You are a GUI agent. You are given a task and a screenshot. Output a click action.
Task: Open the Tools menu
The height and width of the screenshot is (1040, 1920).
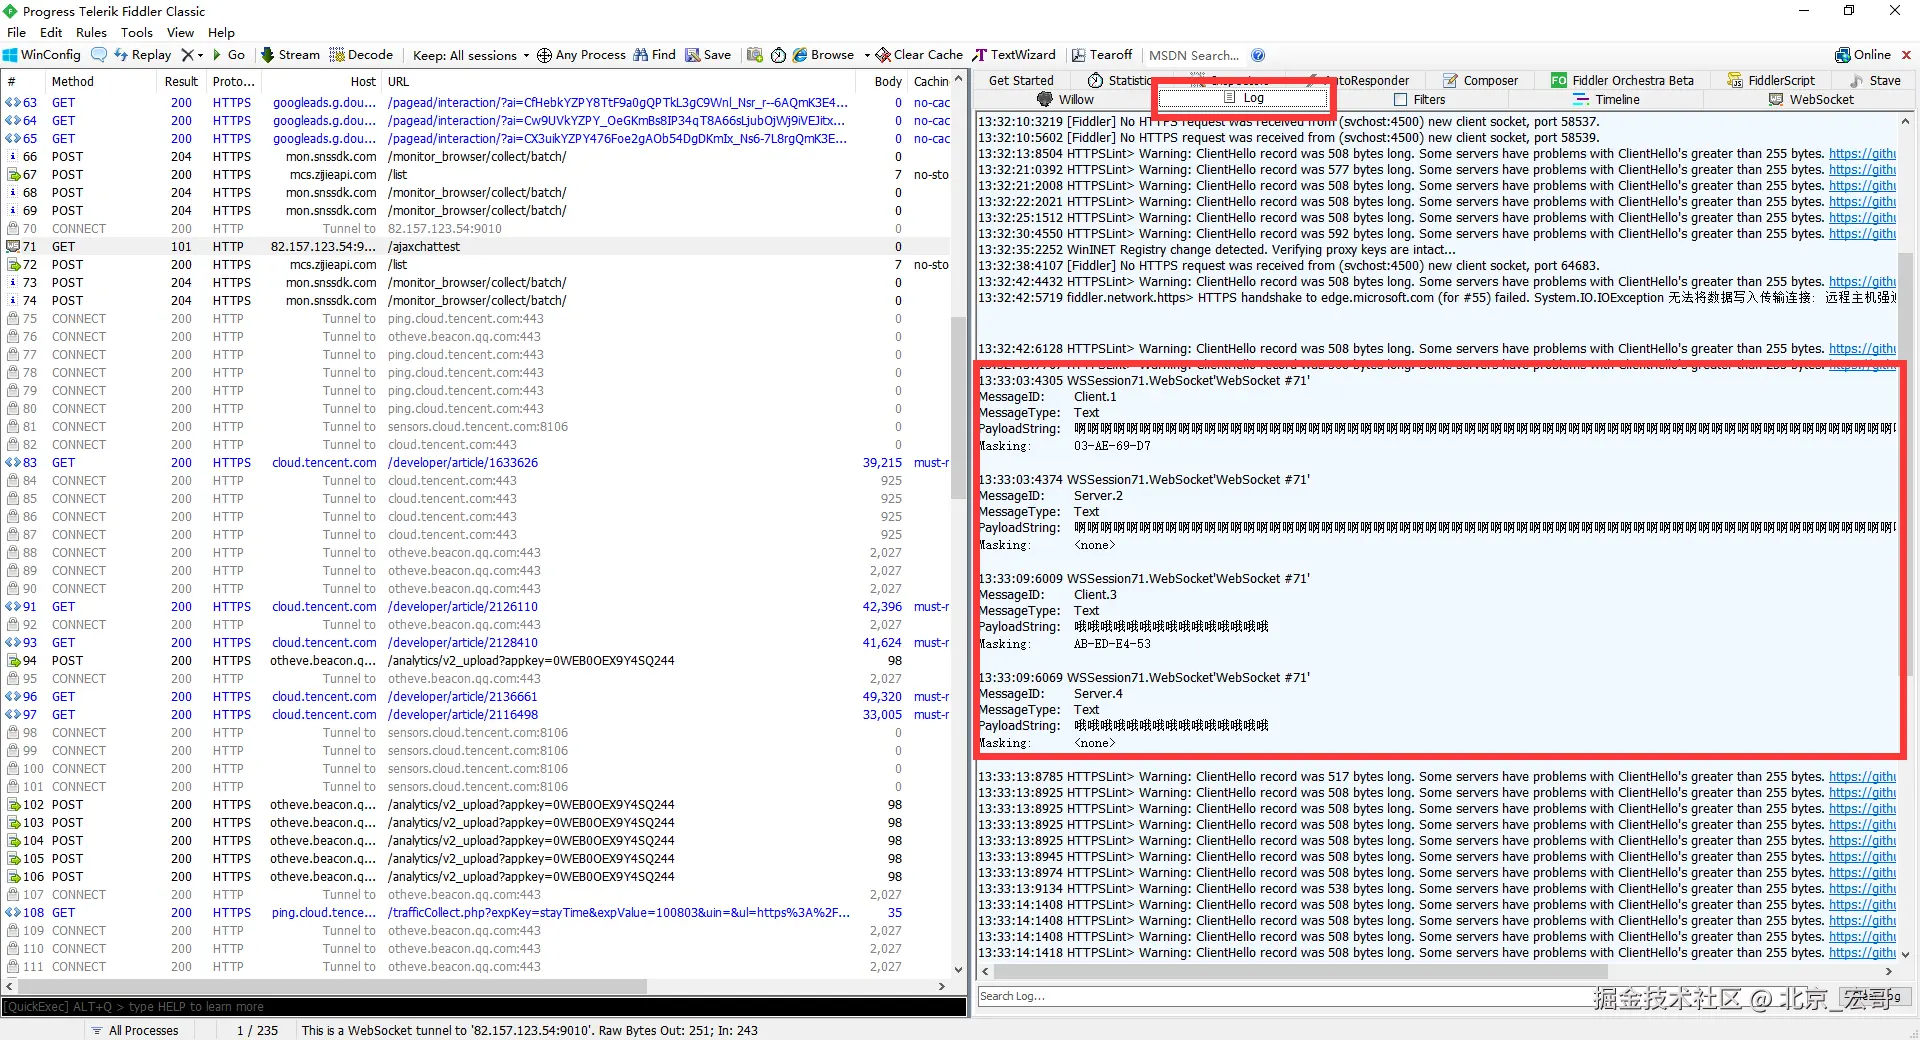(137, 32)
